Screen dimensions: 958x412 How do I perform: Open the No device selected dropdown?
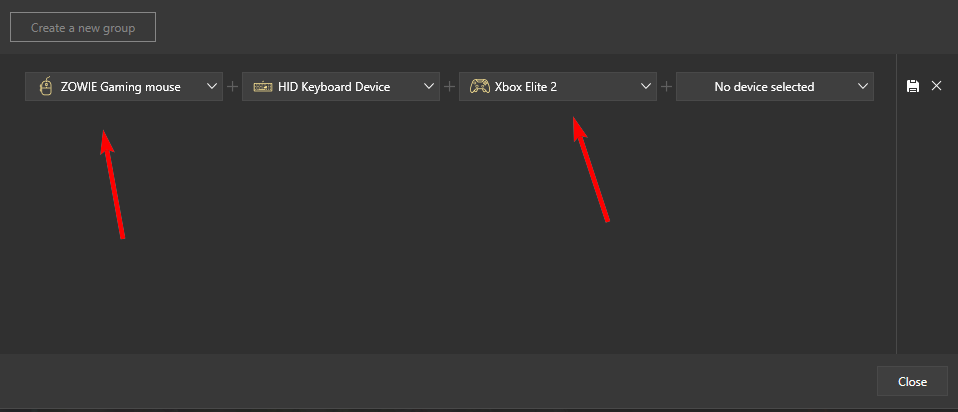(775, 87)
